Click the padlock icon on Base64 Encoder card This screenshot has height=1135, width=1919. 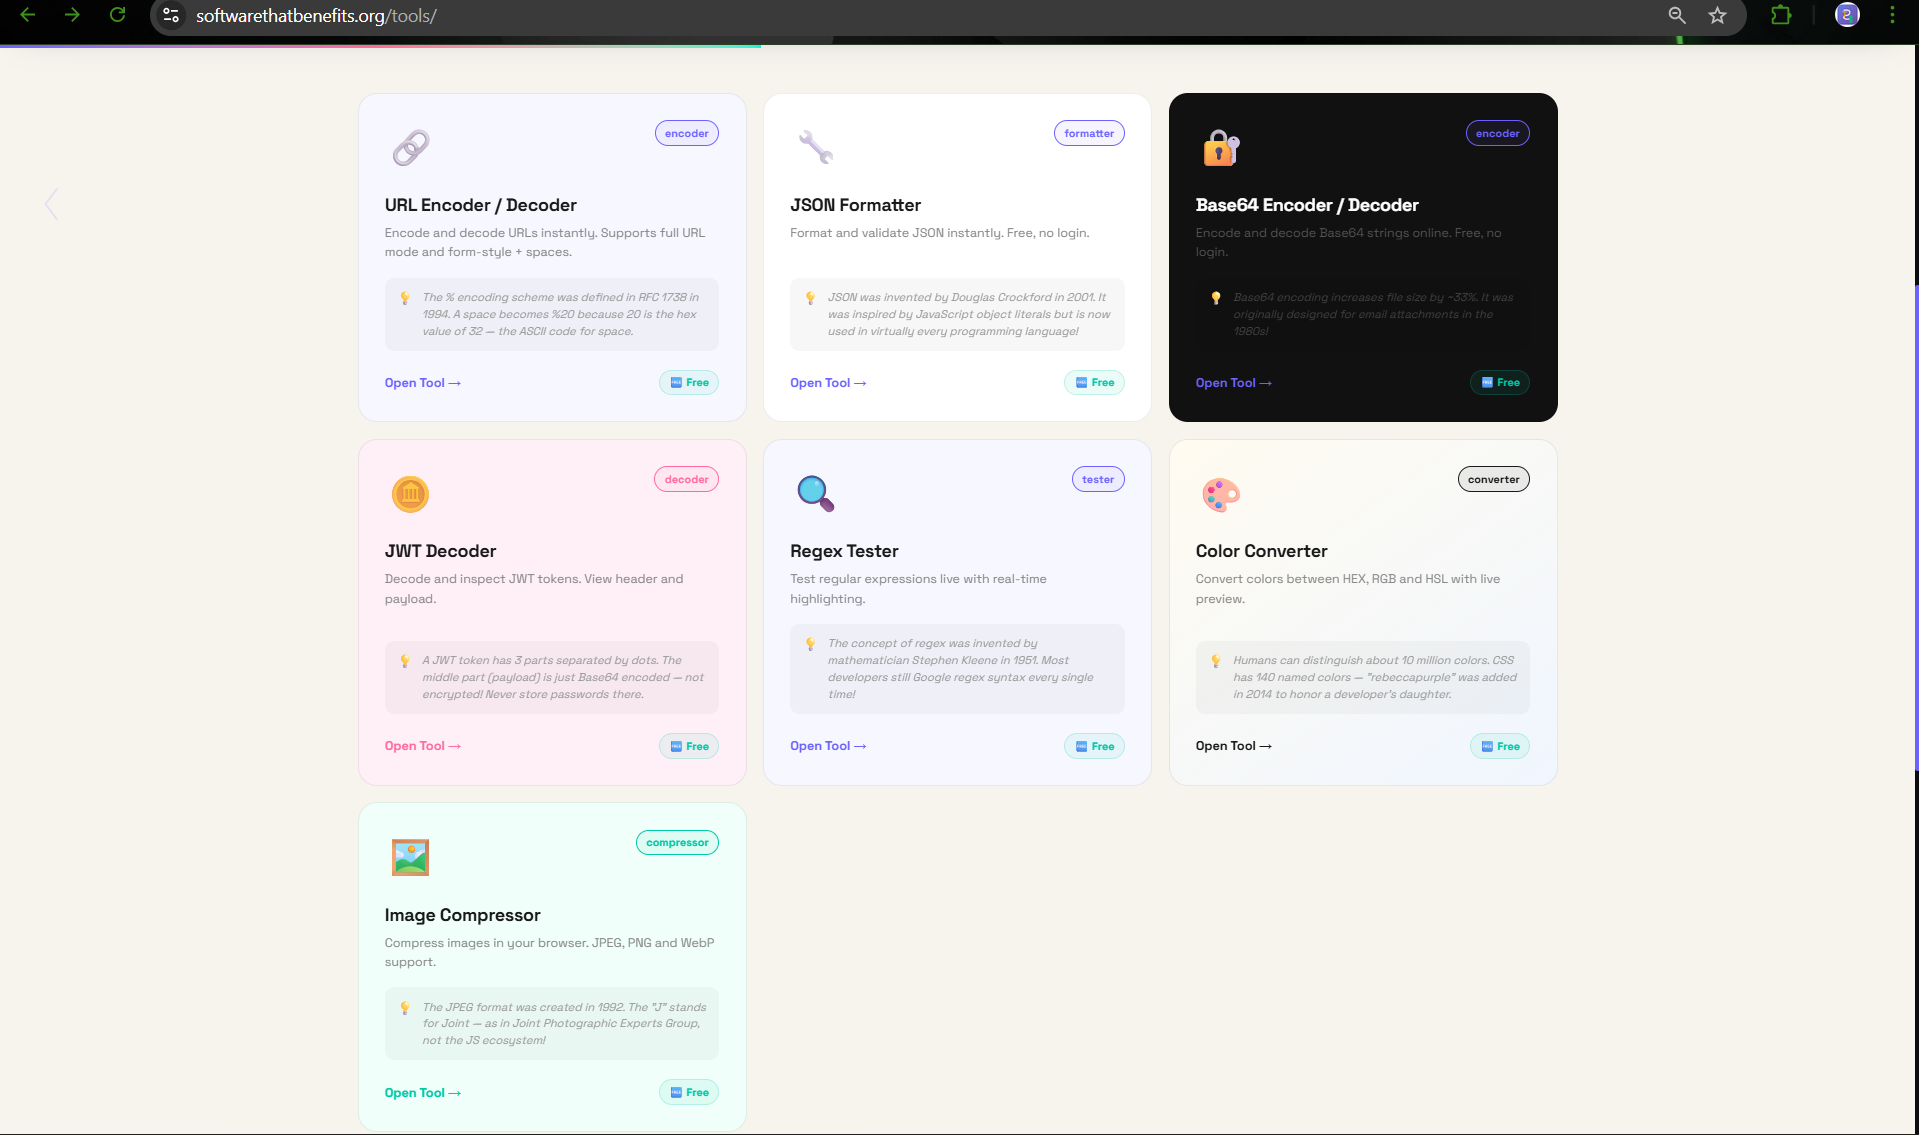1220,146
